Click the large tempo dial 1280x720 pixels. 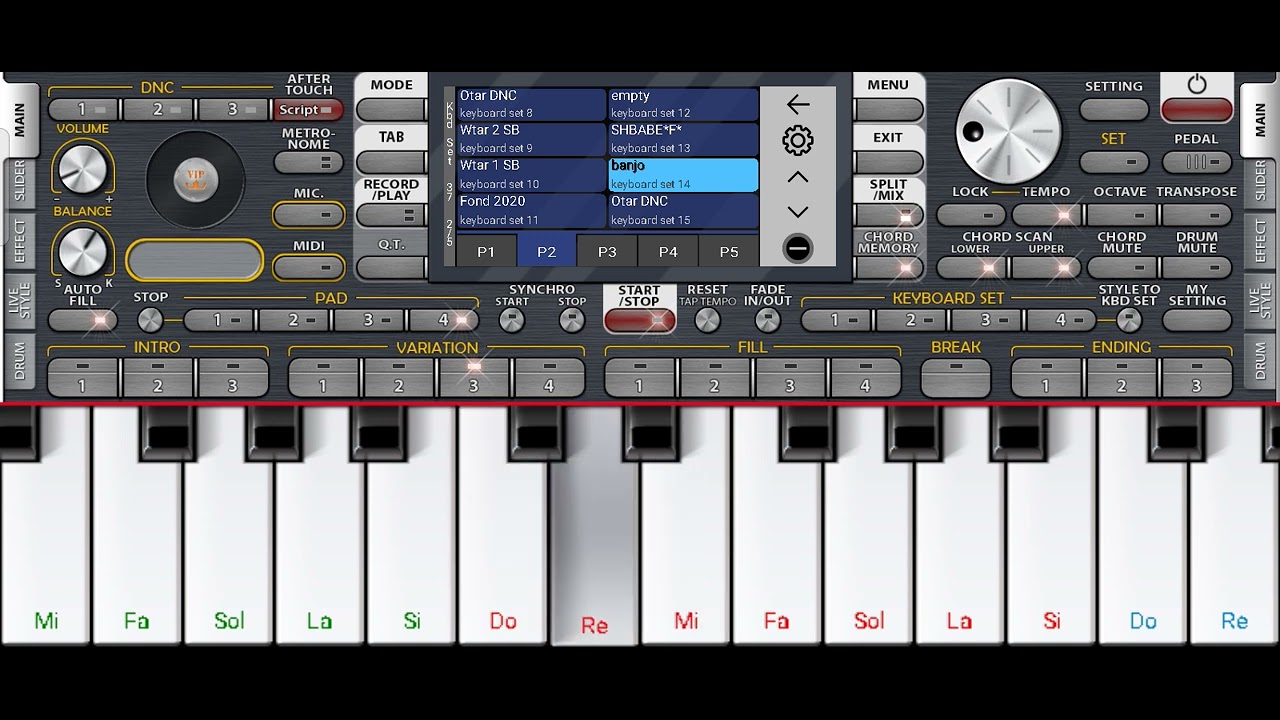1008,131
